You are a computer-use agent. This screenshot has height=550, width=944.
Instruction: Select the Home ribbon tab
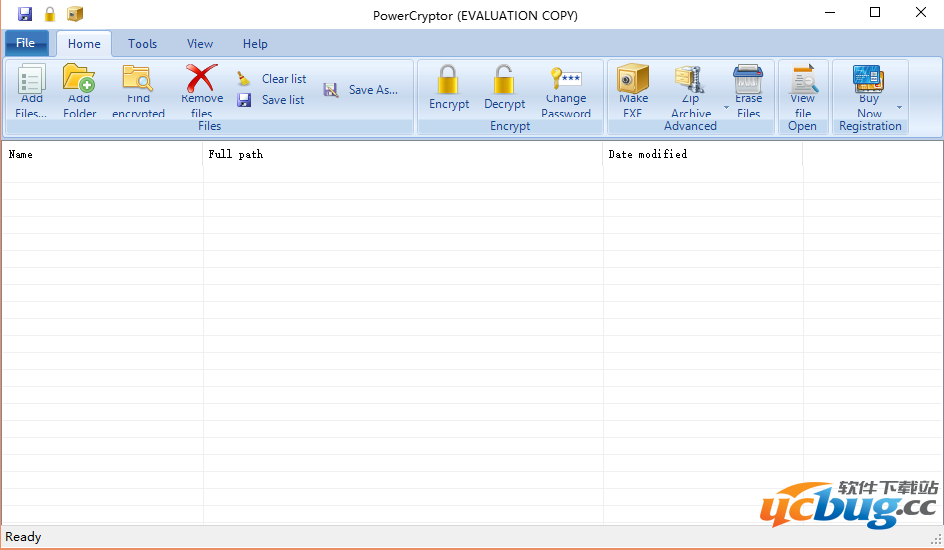(x=84, y=43)
